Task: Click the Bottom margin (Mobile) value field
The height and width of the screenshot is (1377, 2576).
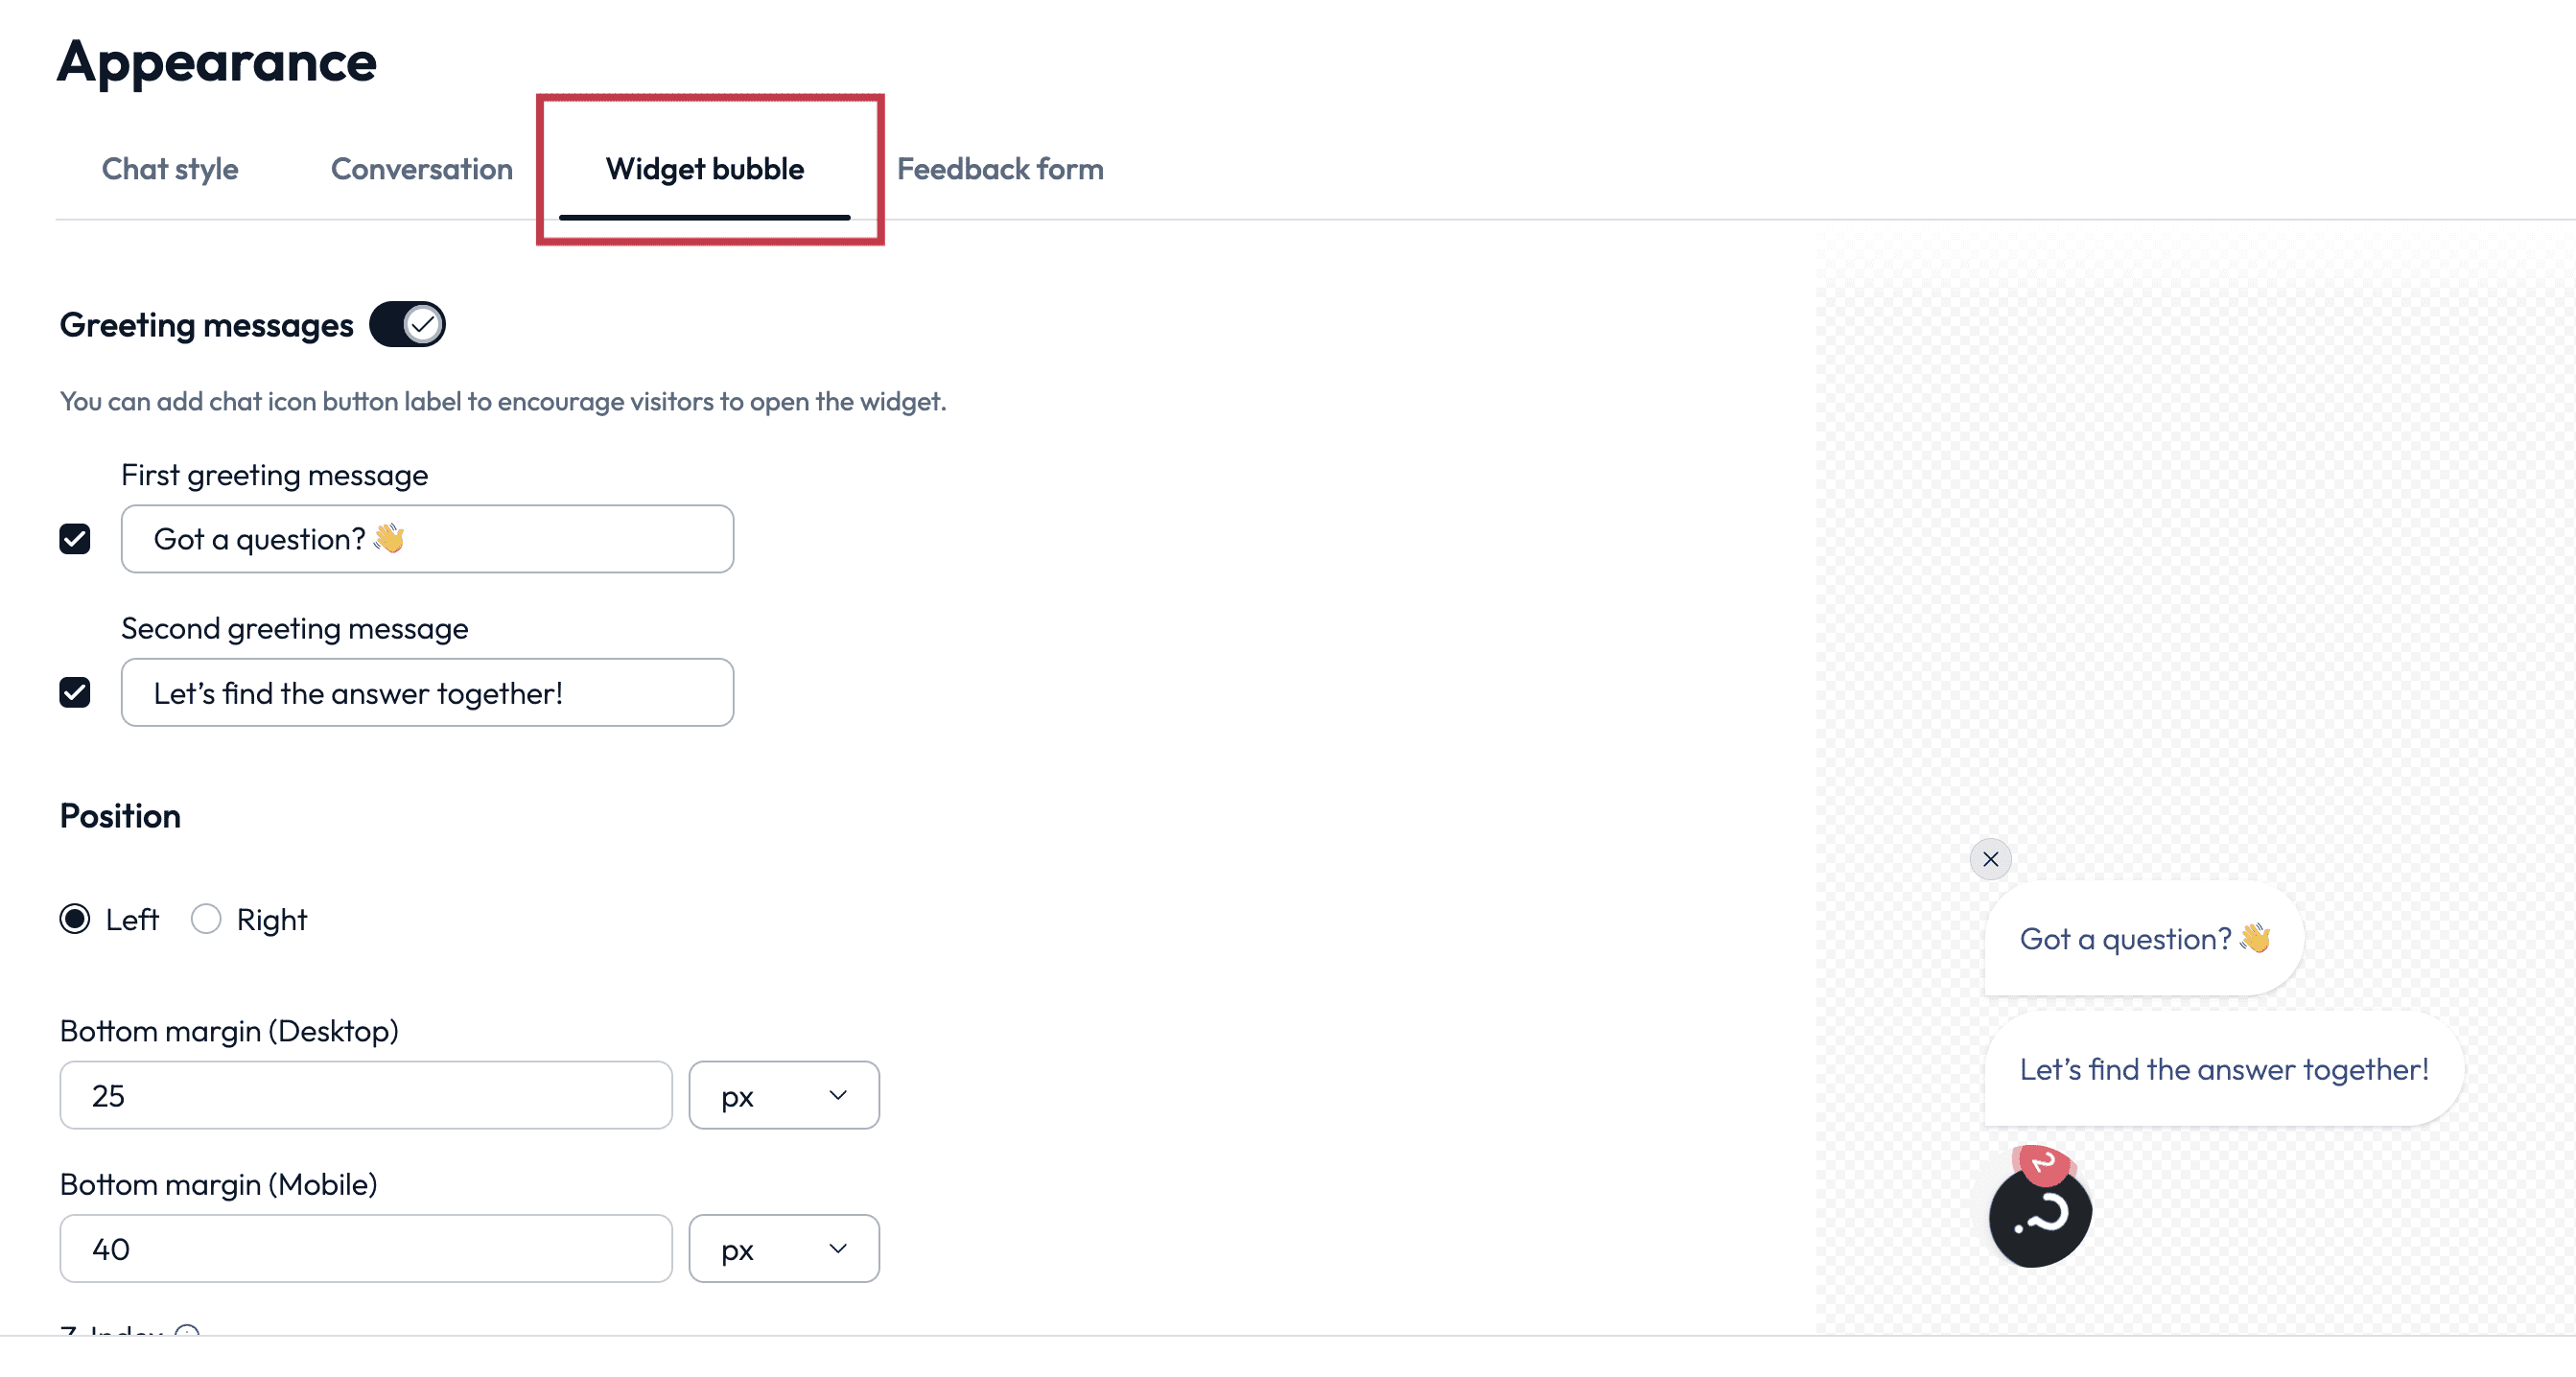Action: (x=366, y=1249)
